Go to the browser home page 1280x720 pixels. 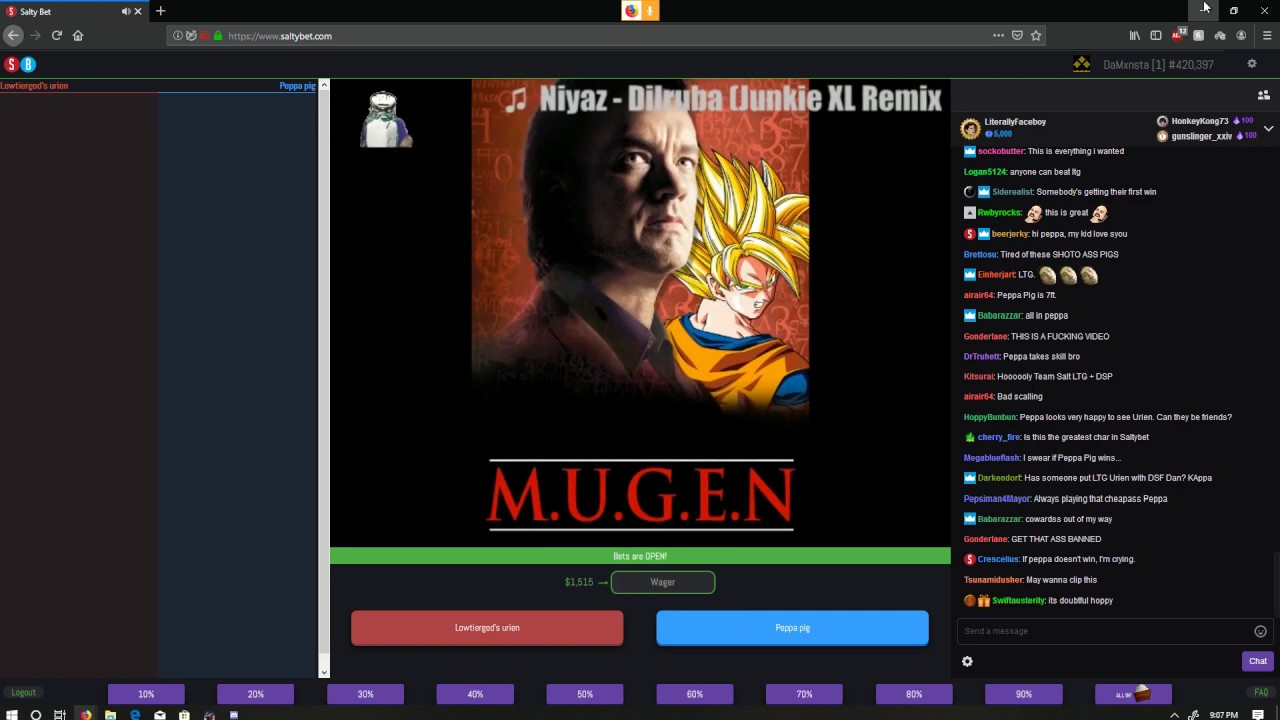pos(78,35)
